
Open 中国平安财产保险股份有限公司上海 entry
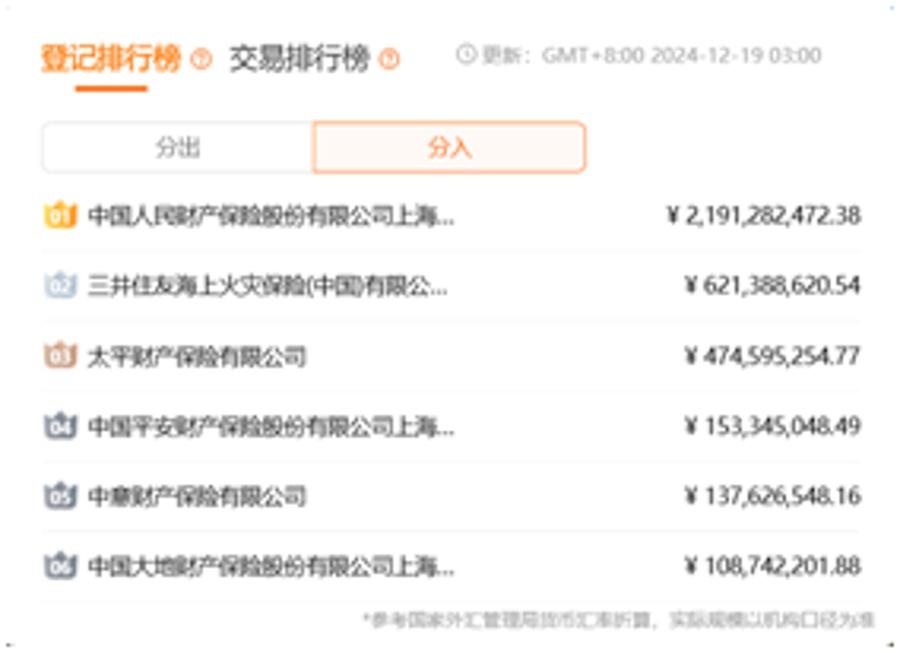pyautogui.click(x=271, y=426)
